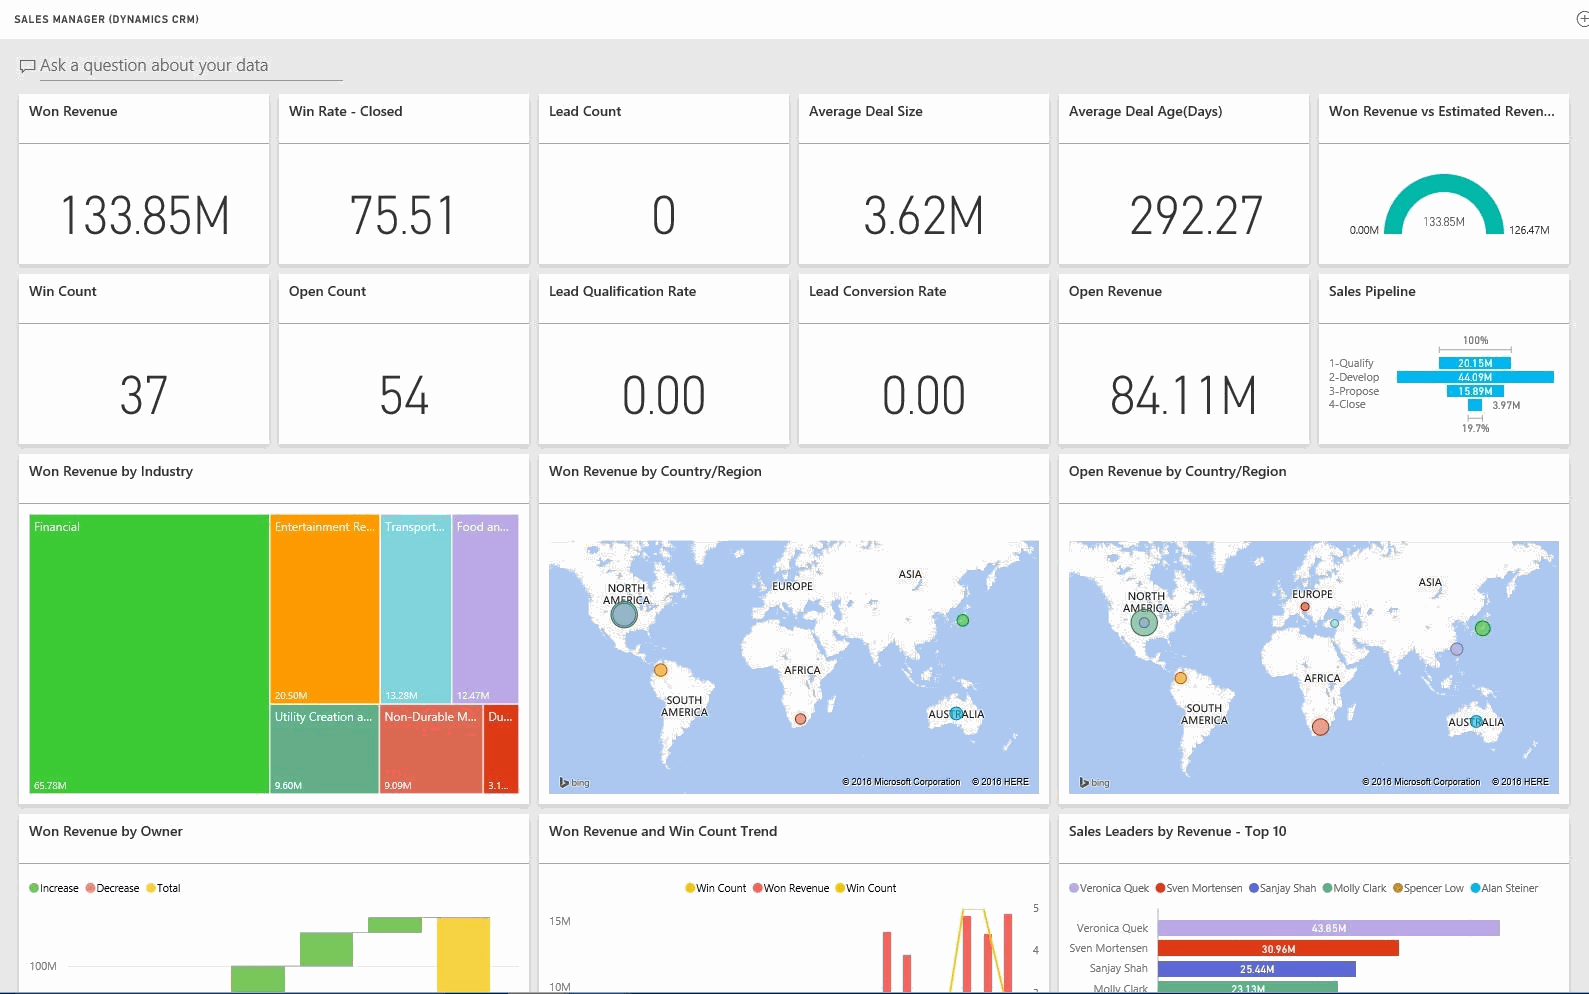Click the Increase legend item
Screen dimensions: 1589x994
(x=54, y=888)
